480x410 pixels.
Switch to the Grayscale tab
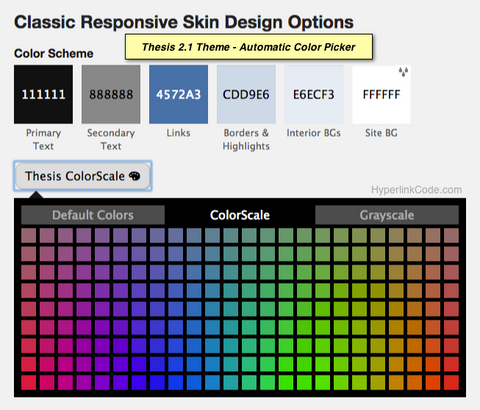387,215
